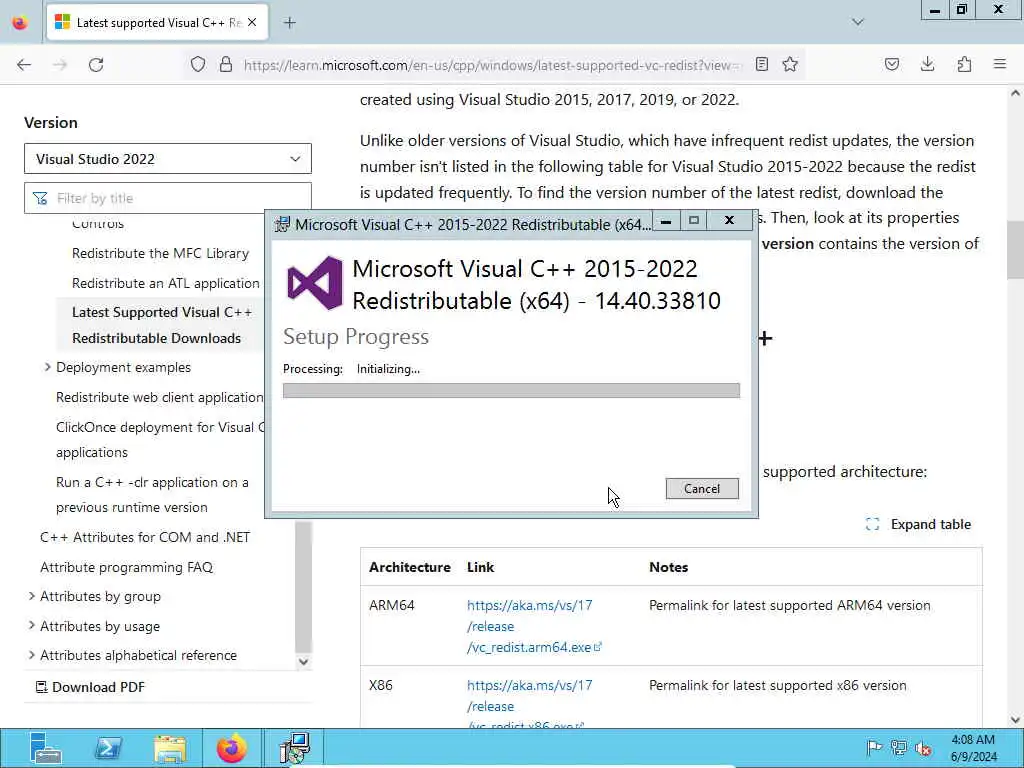1024x768 pixels.
Task: Select Latest Supported Visual C++ Redistributable Downloads
Action: 162,325
